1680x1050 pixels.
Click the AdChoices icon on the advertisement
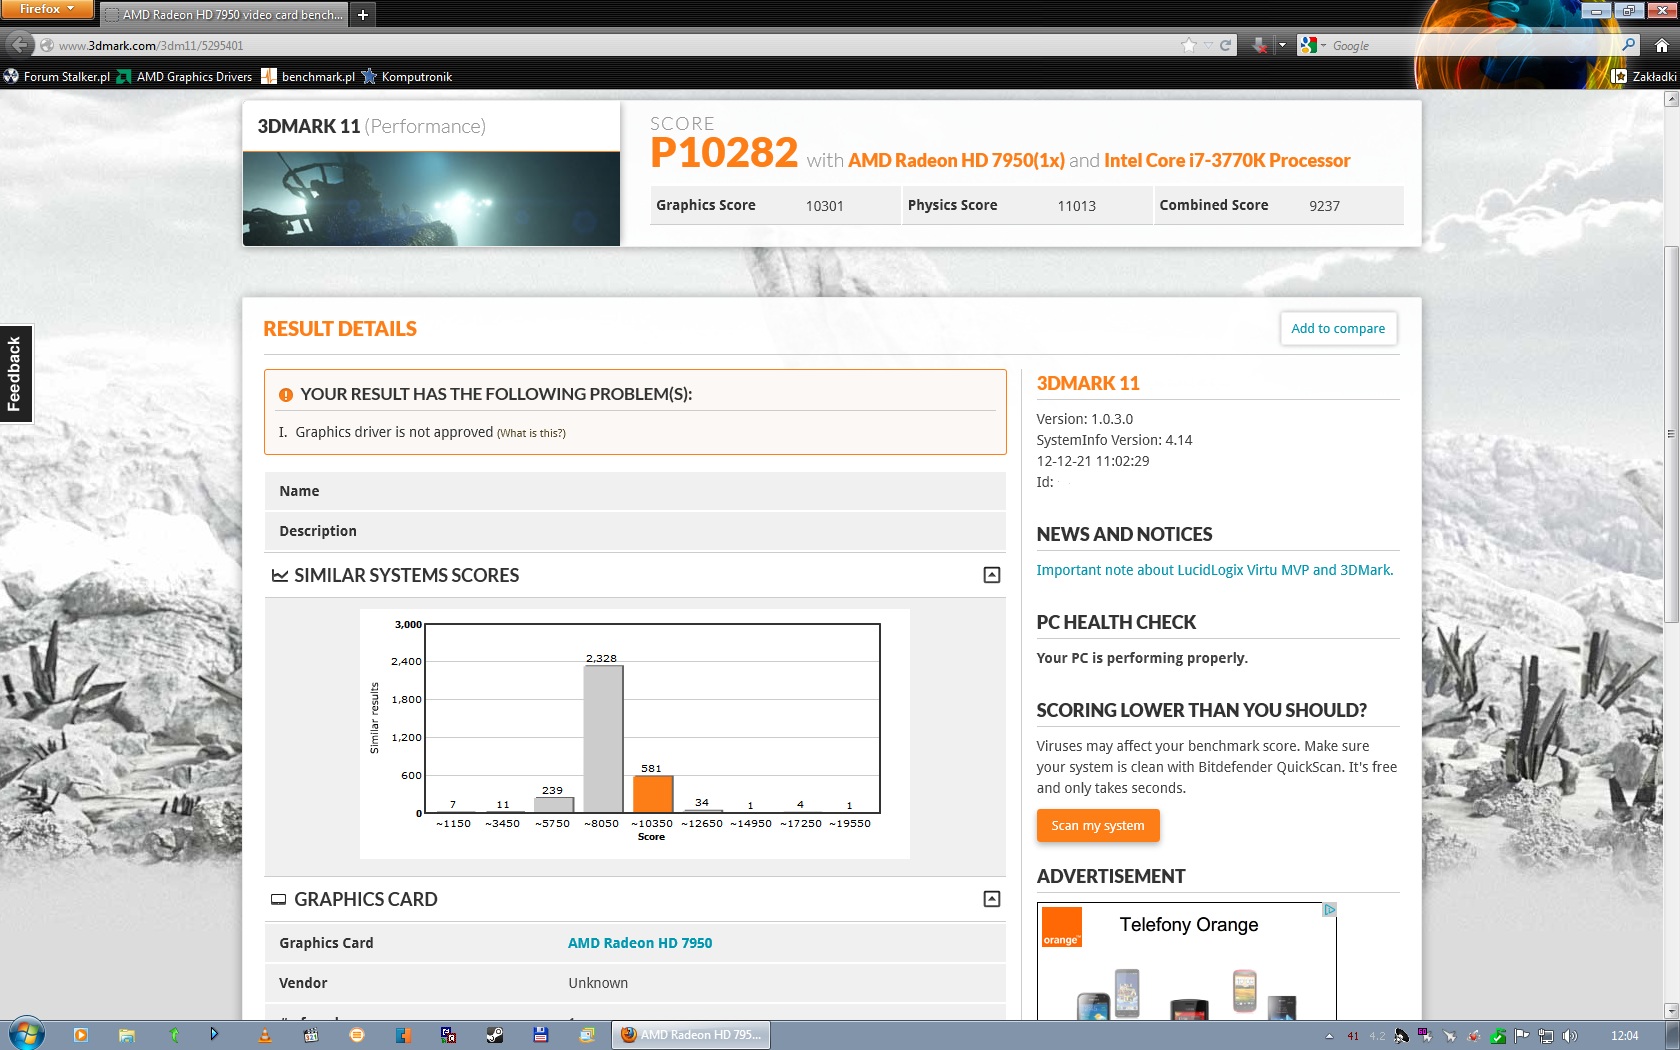point(1329,910)
